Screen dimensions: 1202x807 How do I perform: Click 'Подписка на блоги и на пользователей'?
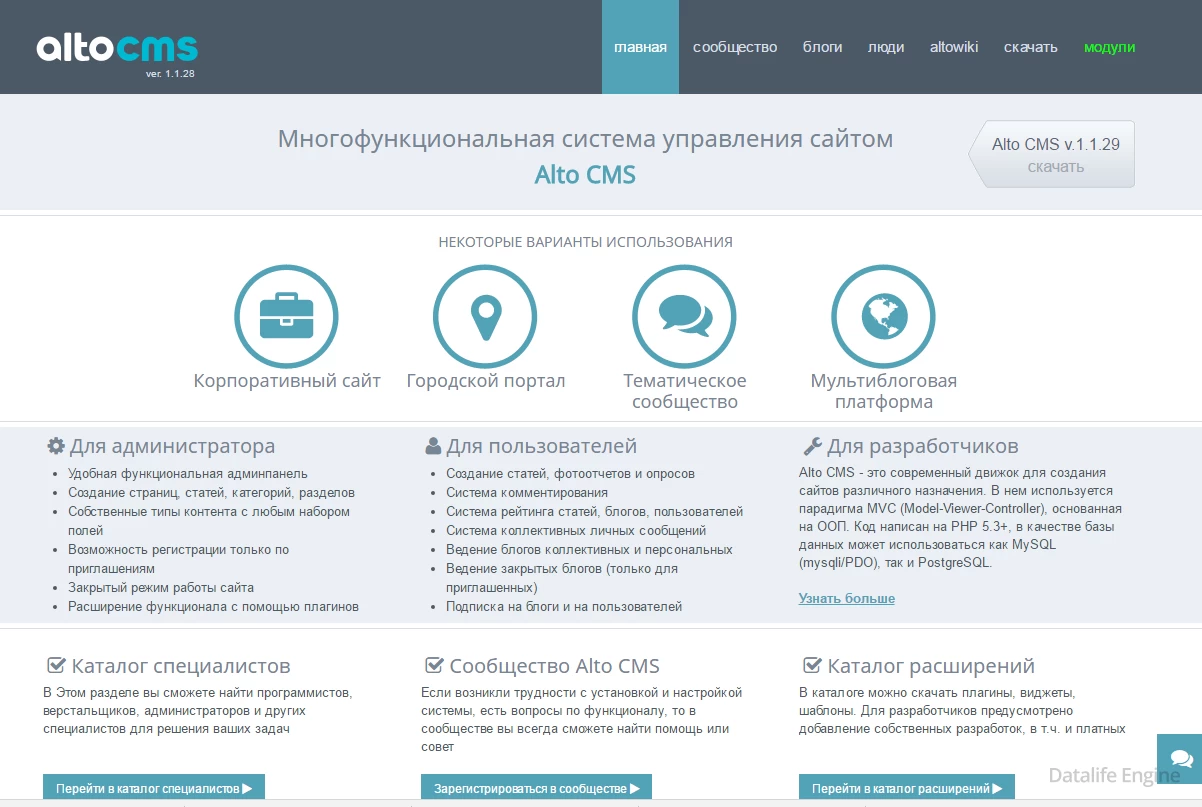coord(564,606)
